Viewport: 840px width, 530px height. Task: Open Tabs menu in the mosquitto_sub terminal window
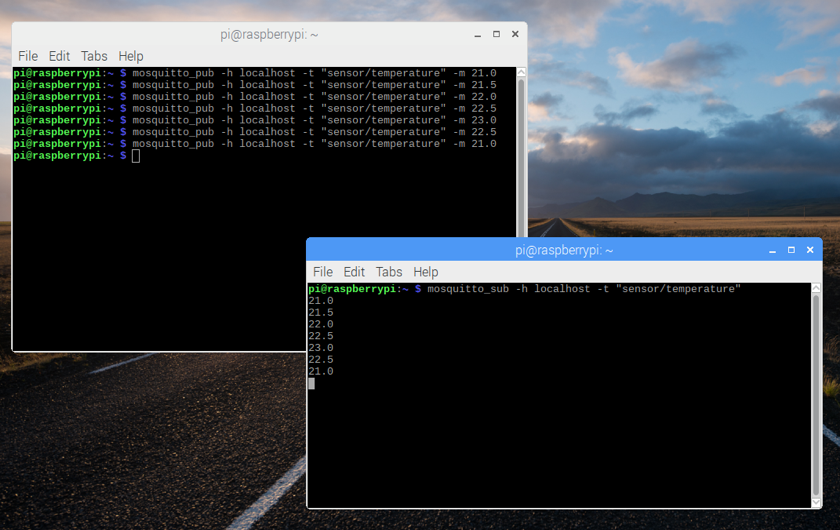pyautogui.click(x=388, y=272)
